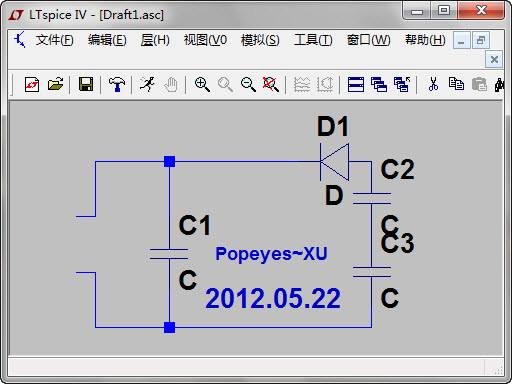Screen dimensions: 512x384
Task: Select the C3 capacitor symbol
Action: [x=372, y=272]
